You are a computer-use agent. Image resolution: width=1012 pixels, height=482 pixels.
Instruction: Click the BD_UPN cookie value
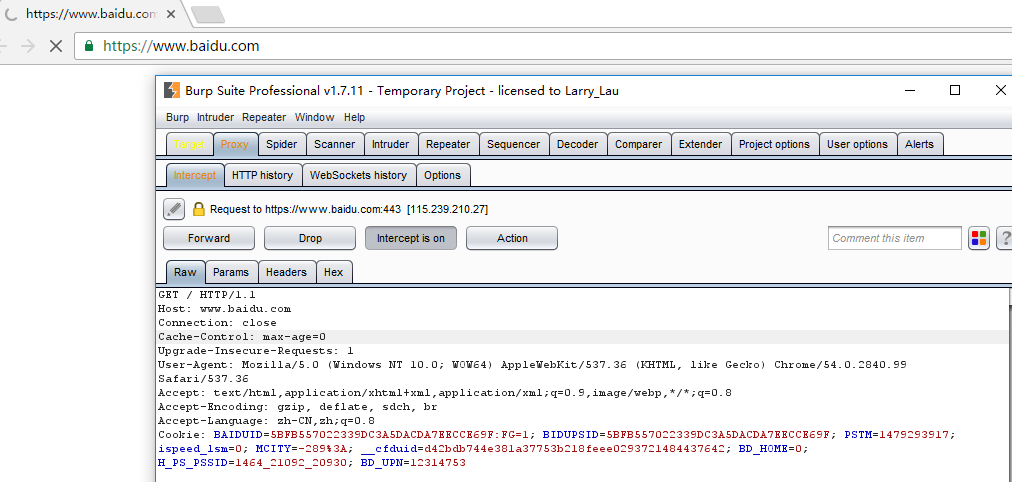click(x=438, y=463)
